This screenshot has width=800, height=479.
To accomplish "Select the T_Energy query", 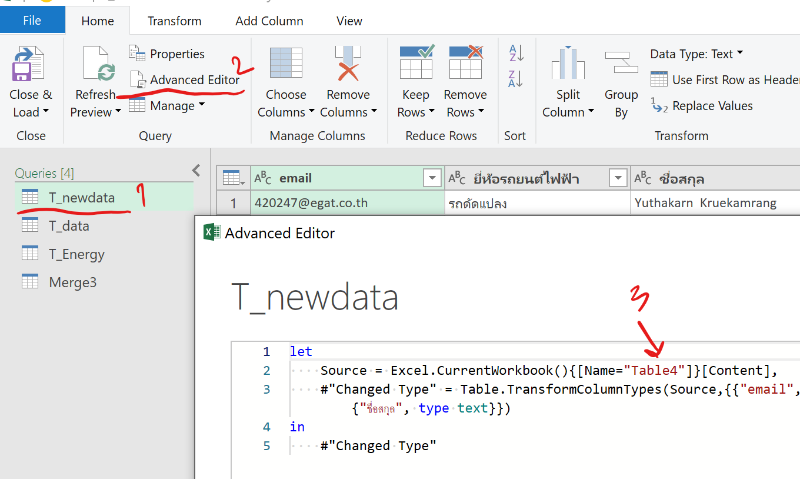I will click(x=76, y=254).
